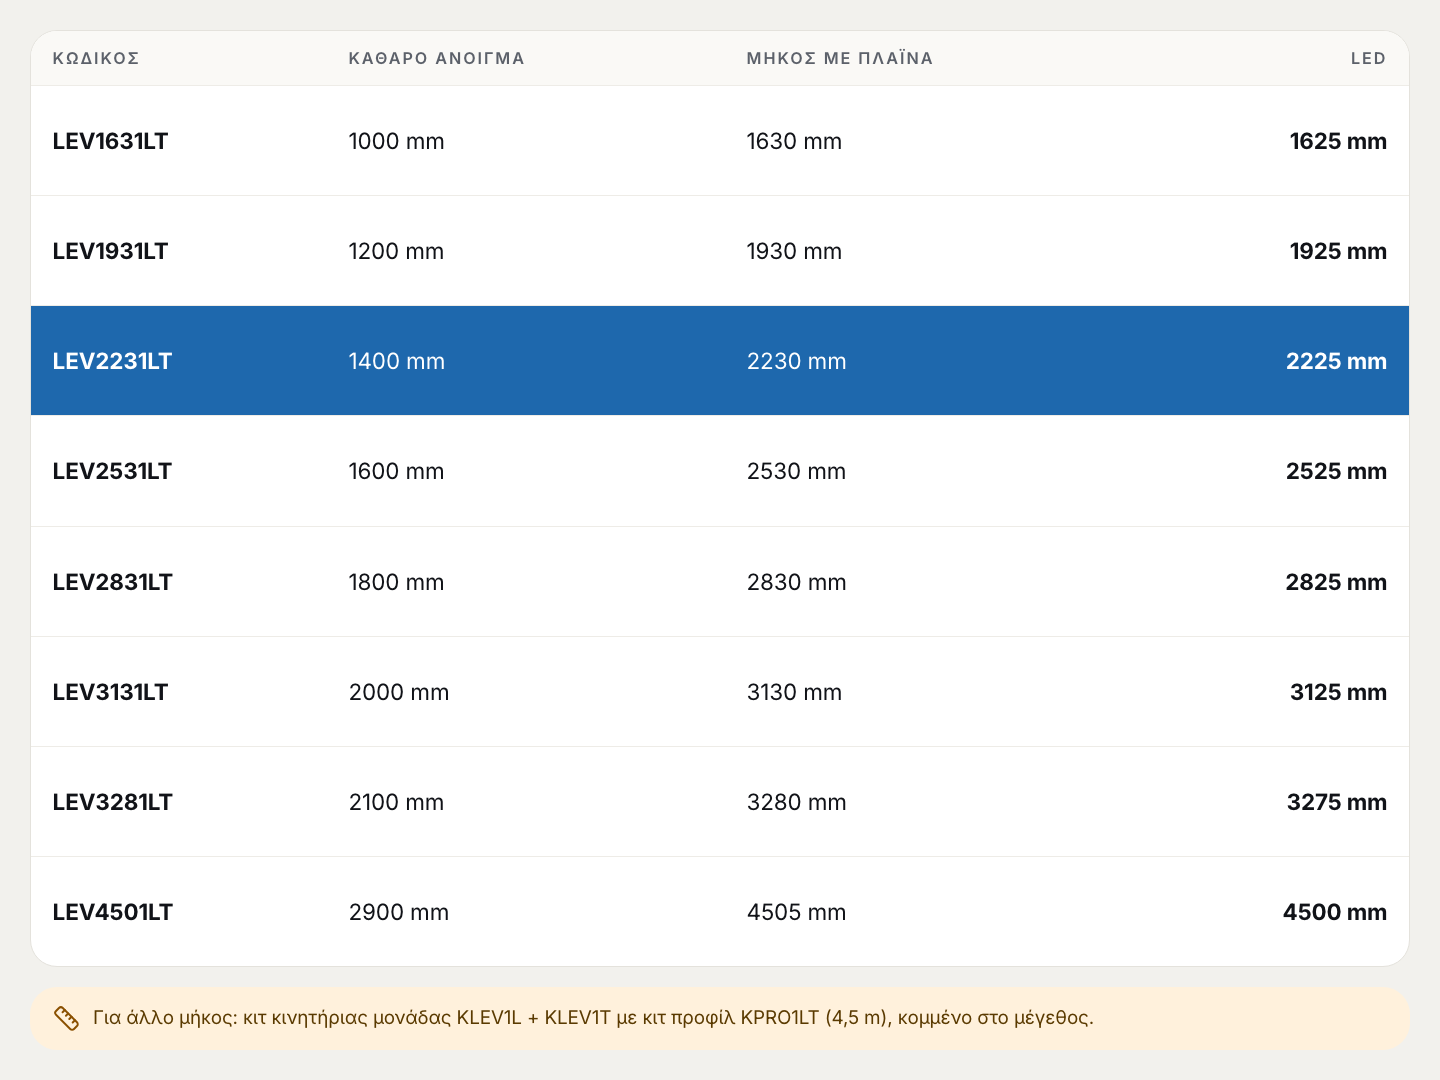
Task: Select the ΚΑΘΑΡΟ ΑΝΟΙΓΜΑ column header
Action: [x=437, y=58]
